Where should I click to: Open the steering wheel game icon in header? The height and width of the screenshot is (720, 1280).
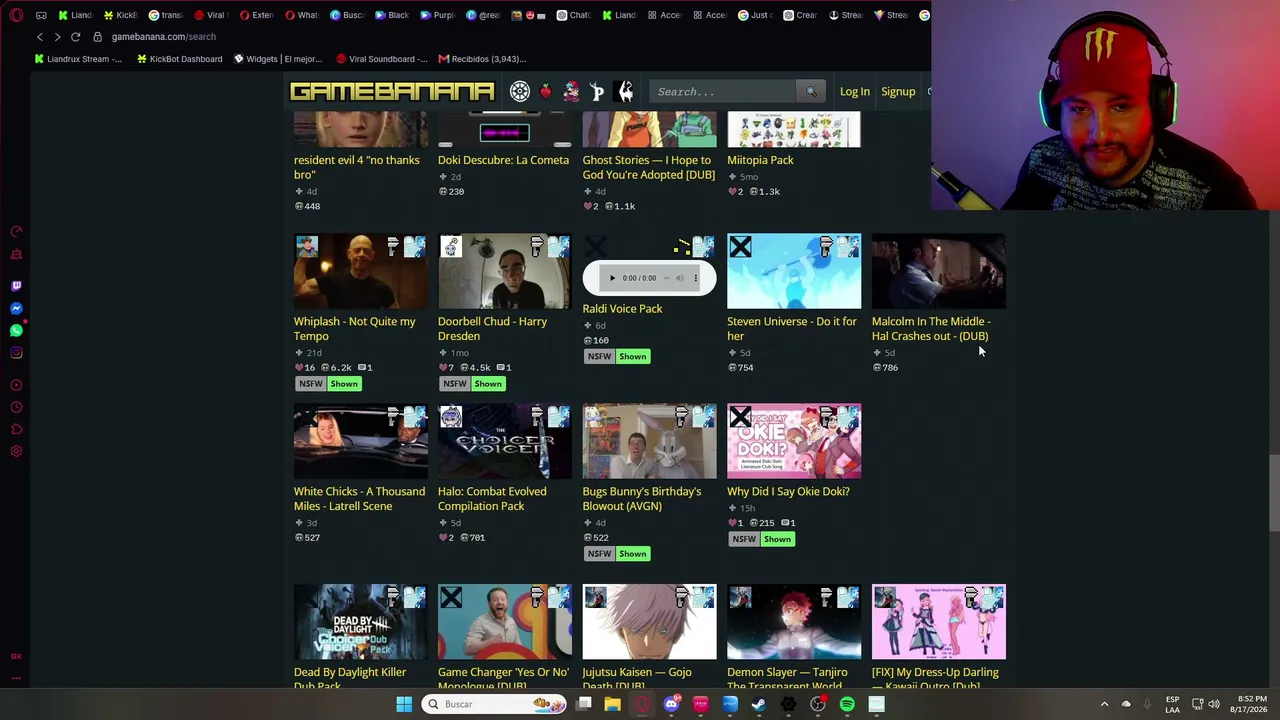point(520,92)
